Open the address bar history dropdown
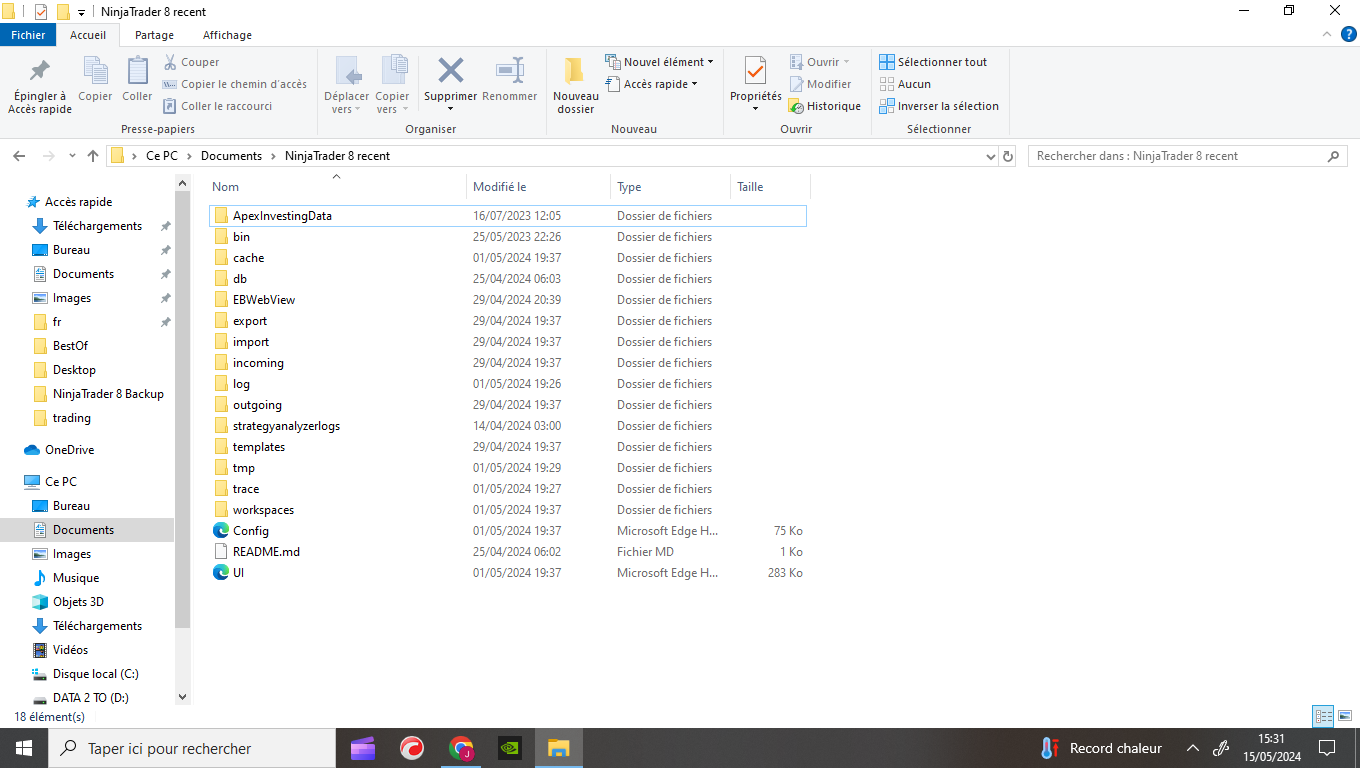Image resolution: width=1360 pixels, height=768 pixels. click(x=991, y=156)
